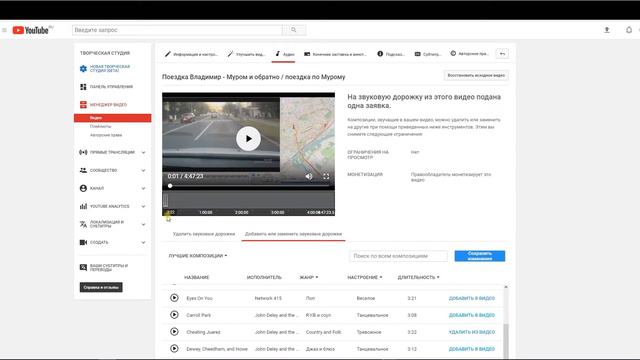Open the Copyright tab

point(469,53)
